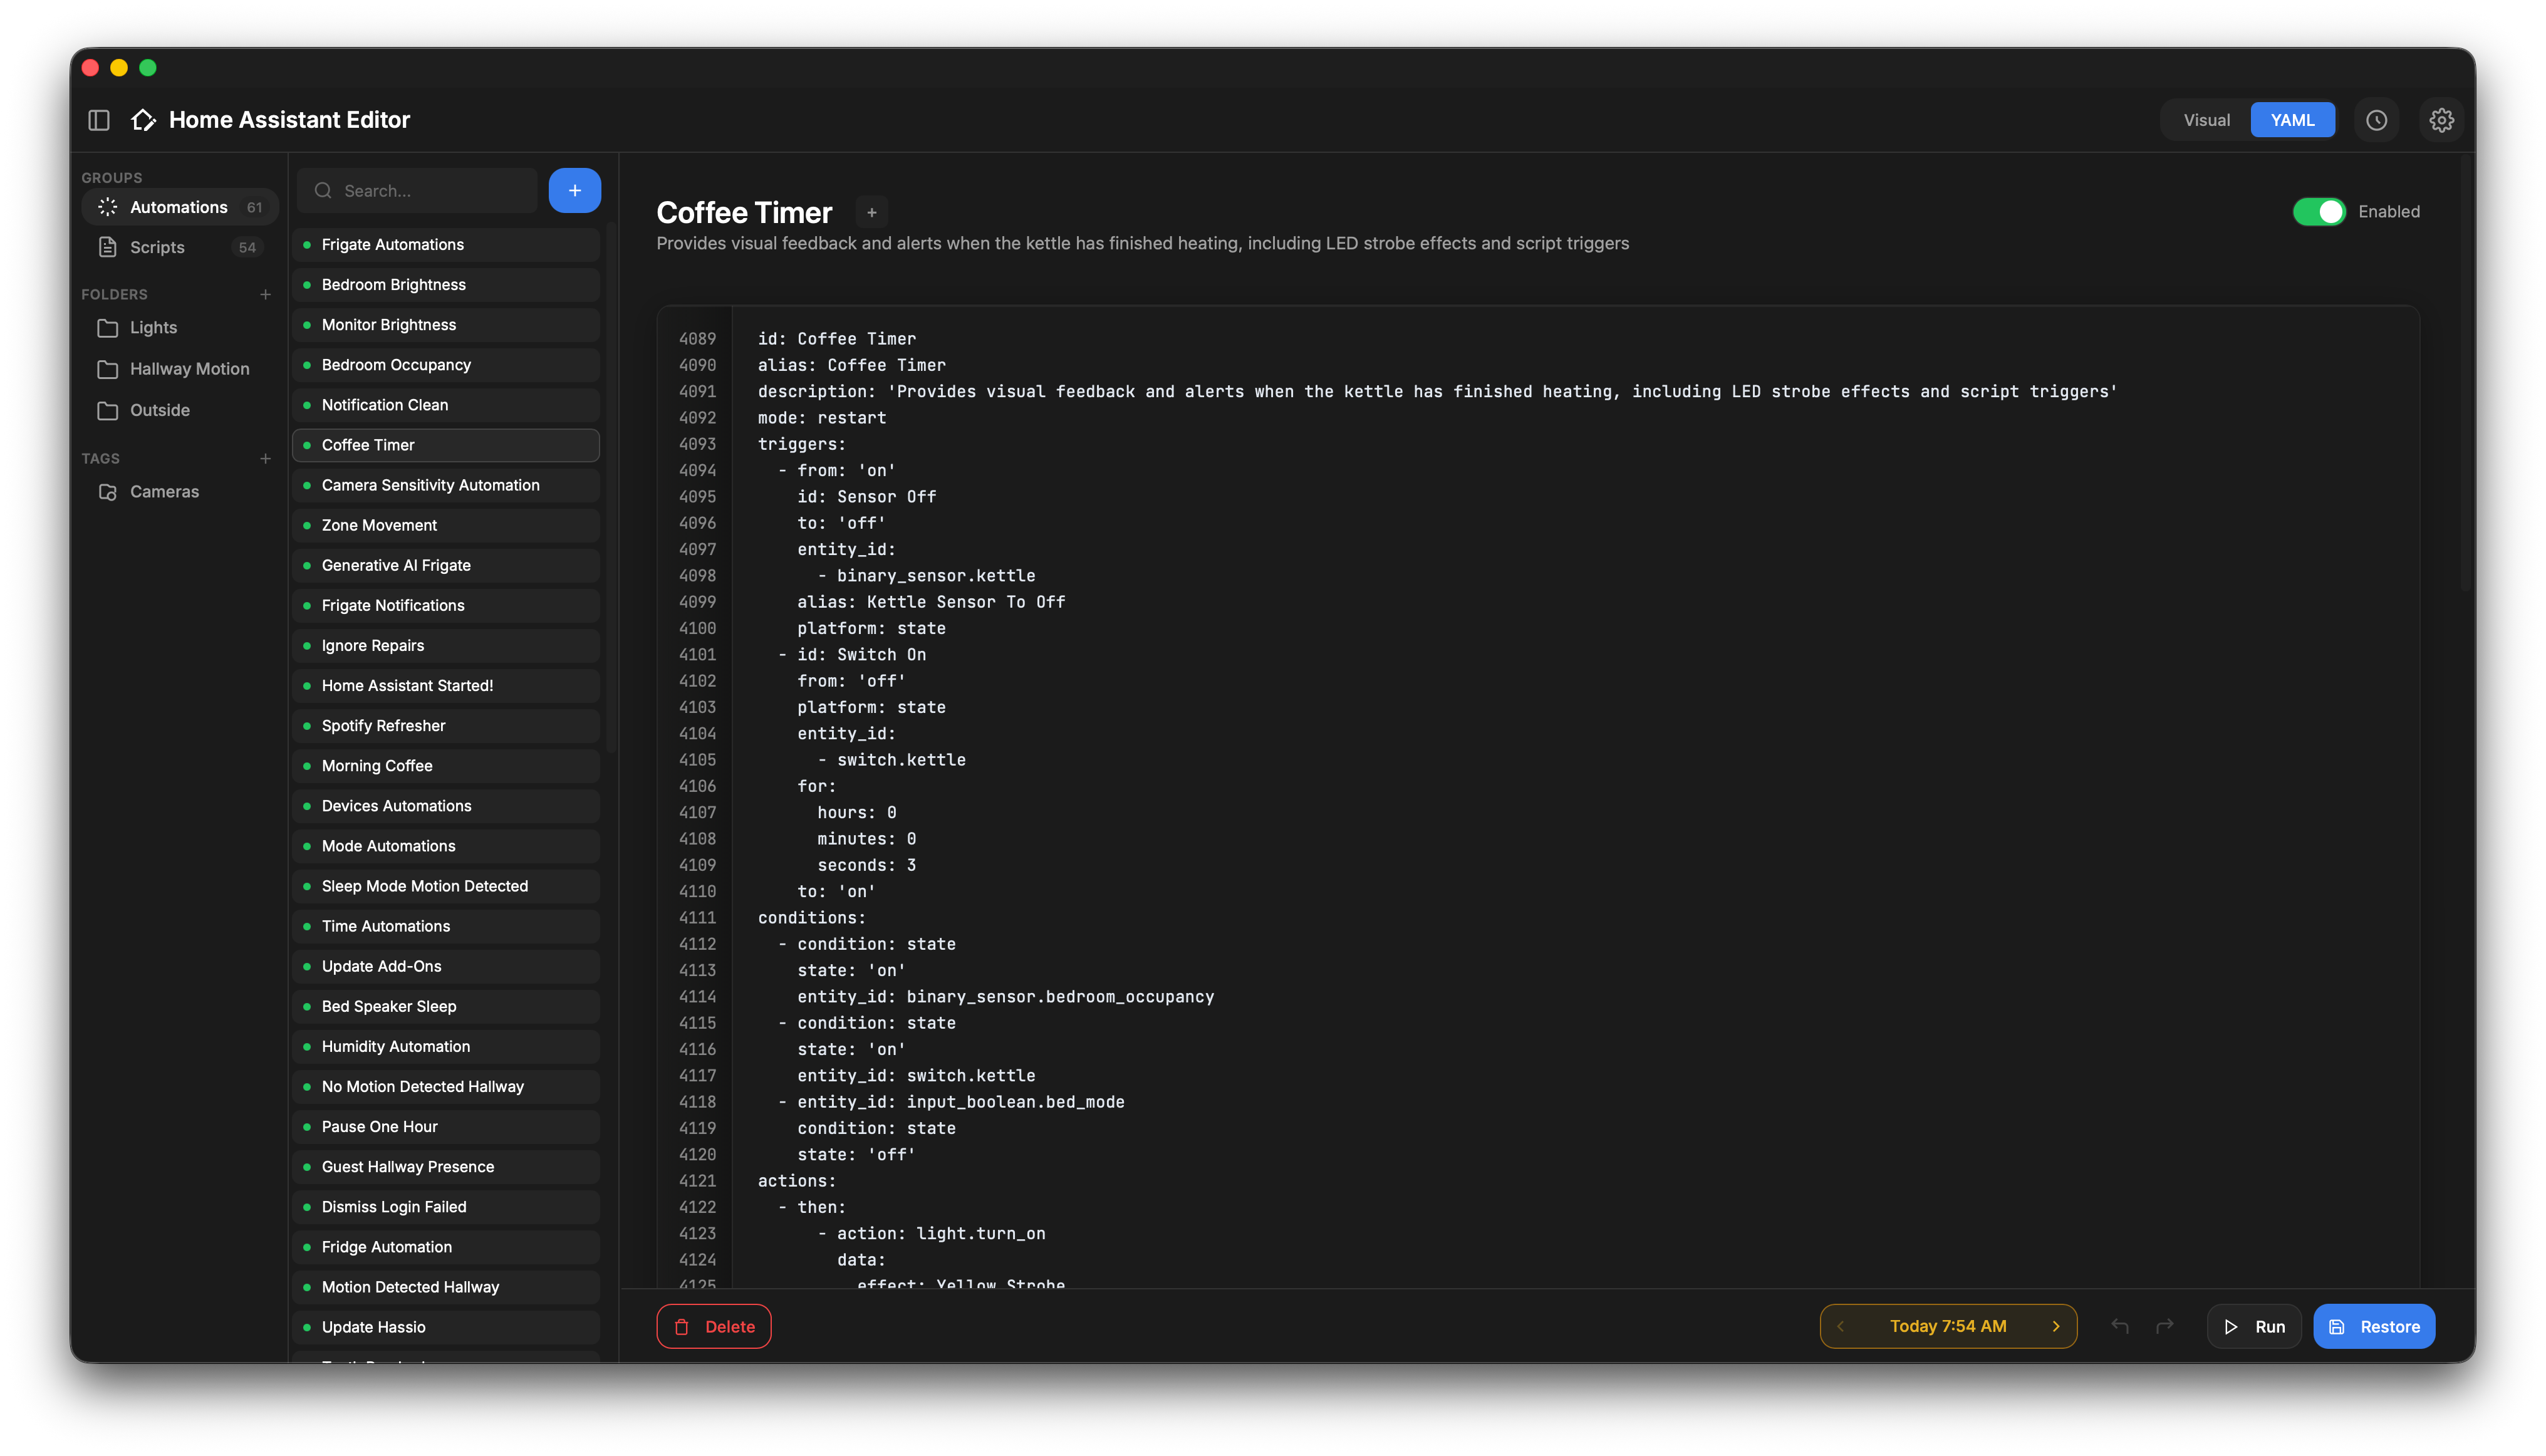This screenshot has height=1456, width=2546.
Task: Select Camera Sensitivity Automation
Action: tap(446, 485)
